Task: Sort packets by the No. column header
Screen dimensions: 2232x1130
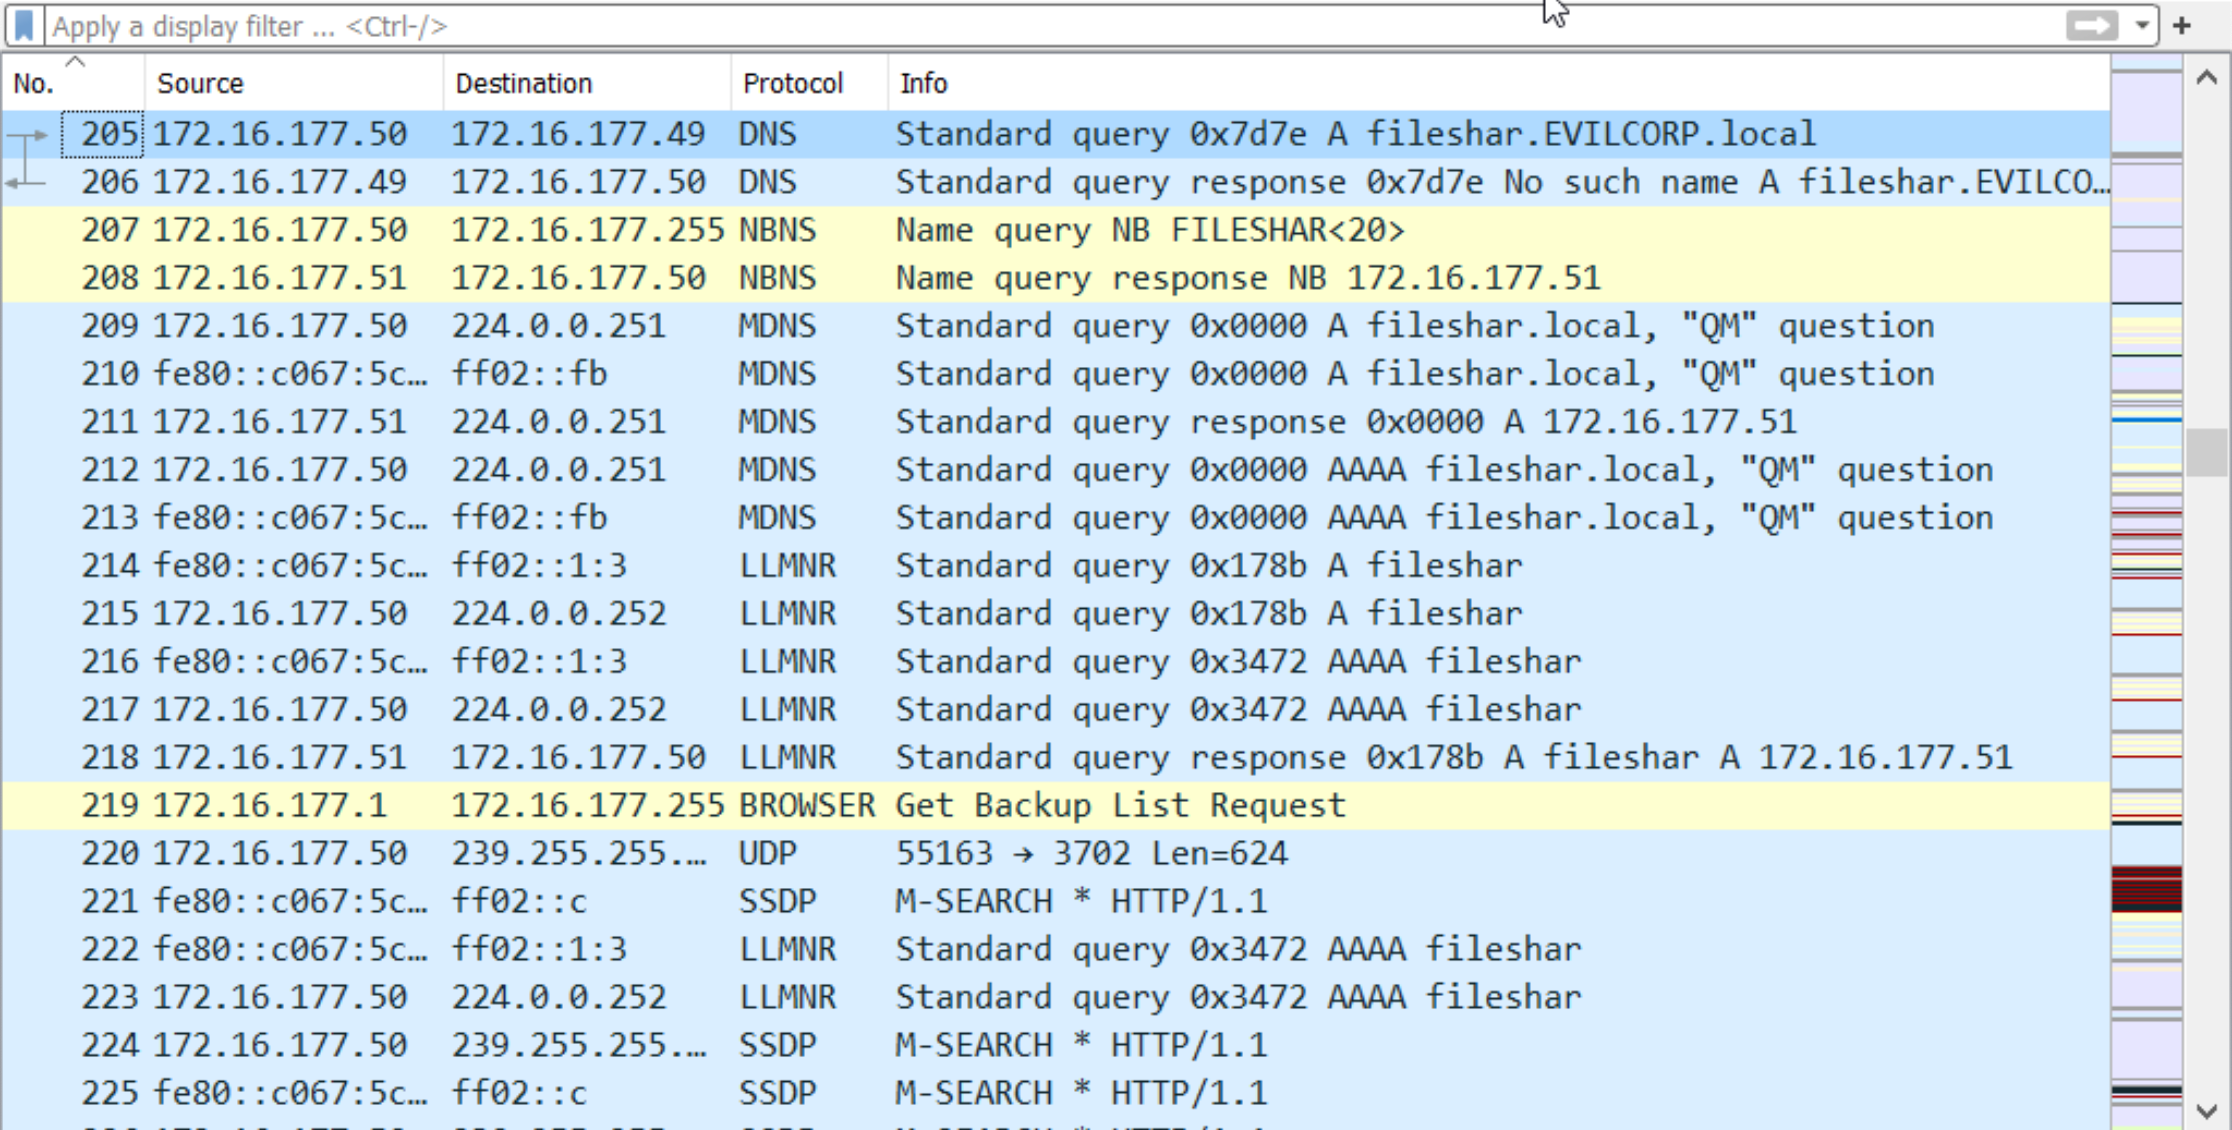Action: (x=74, y=83)
